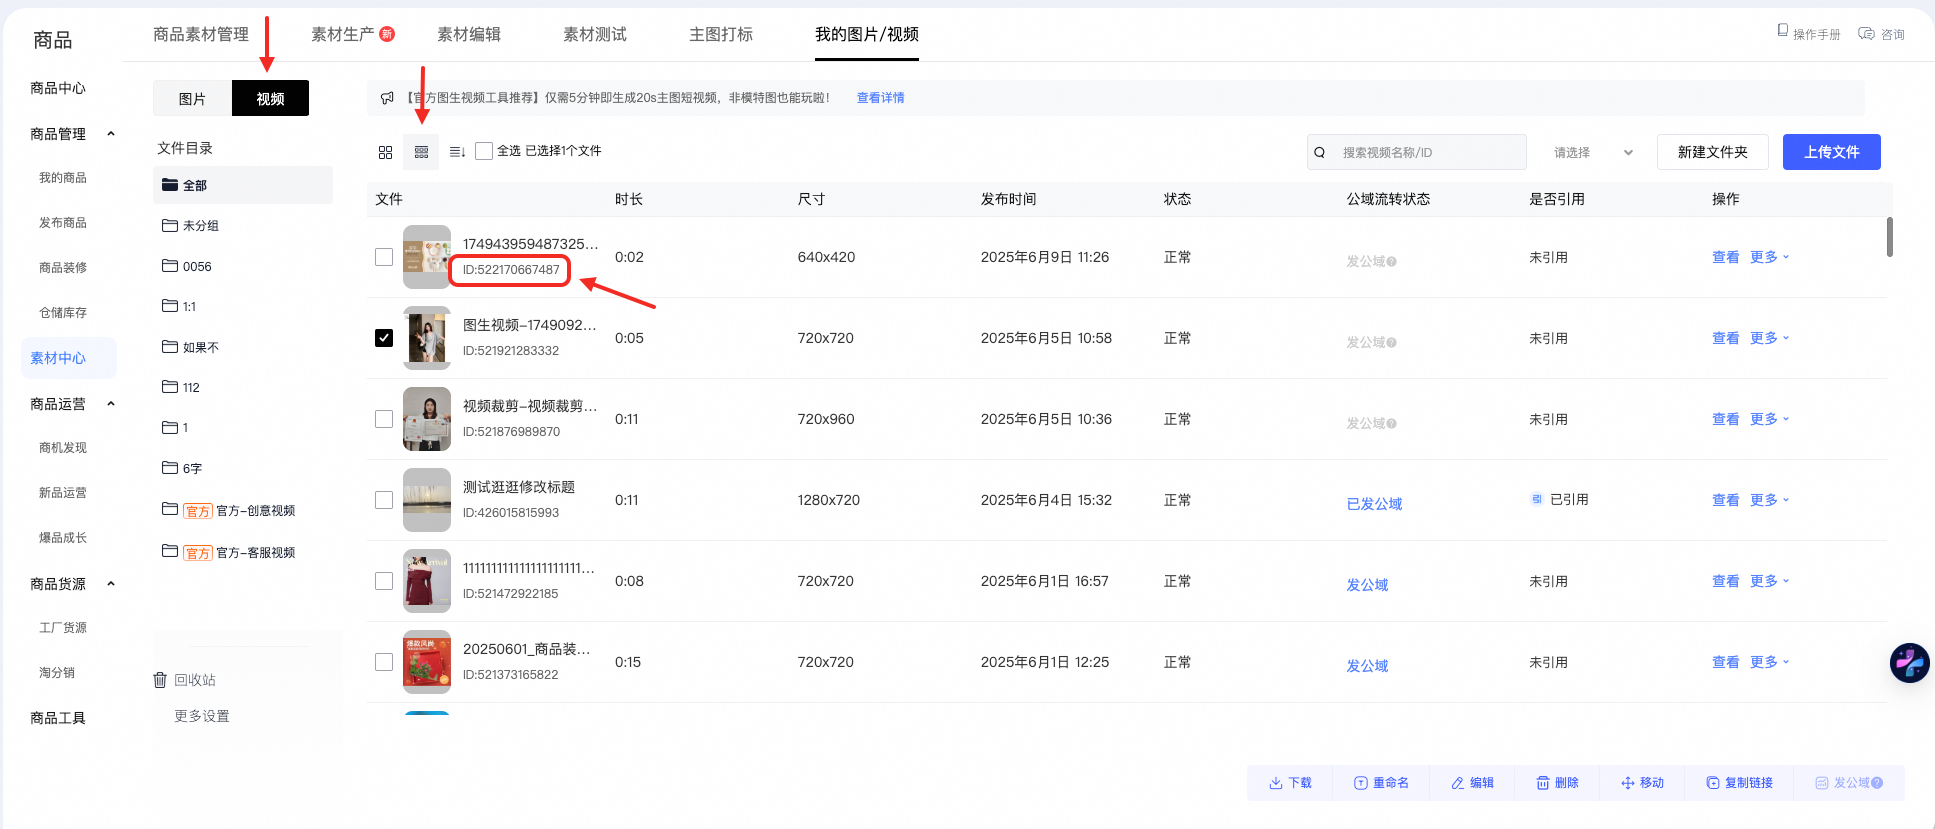This screenshot has height=829, width=1935.
Task: Click the 上传文件 button
Action: [1832, 152]
